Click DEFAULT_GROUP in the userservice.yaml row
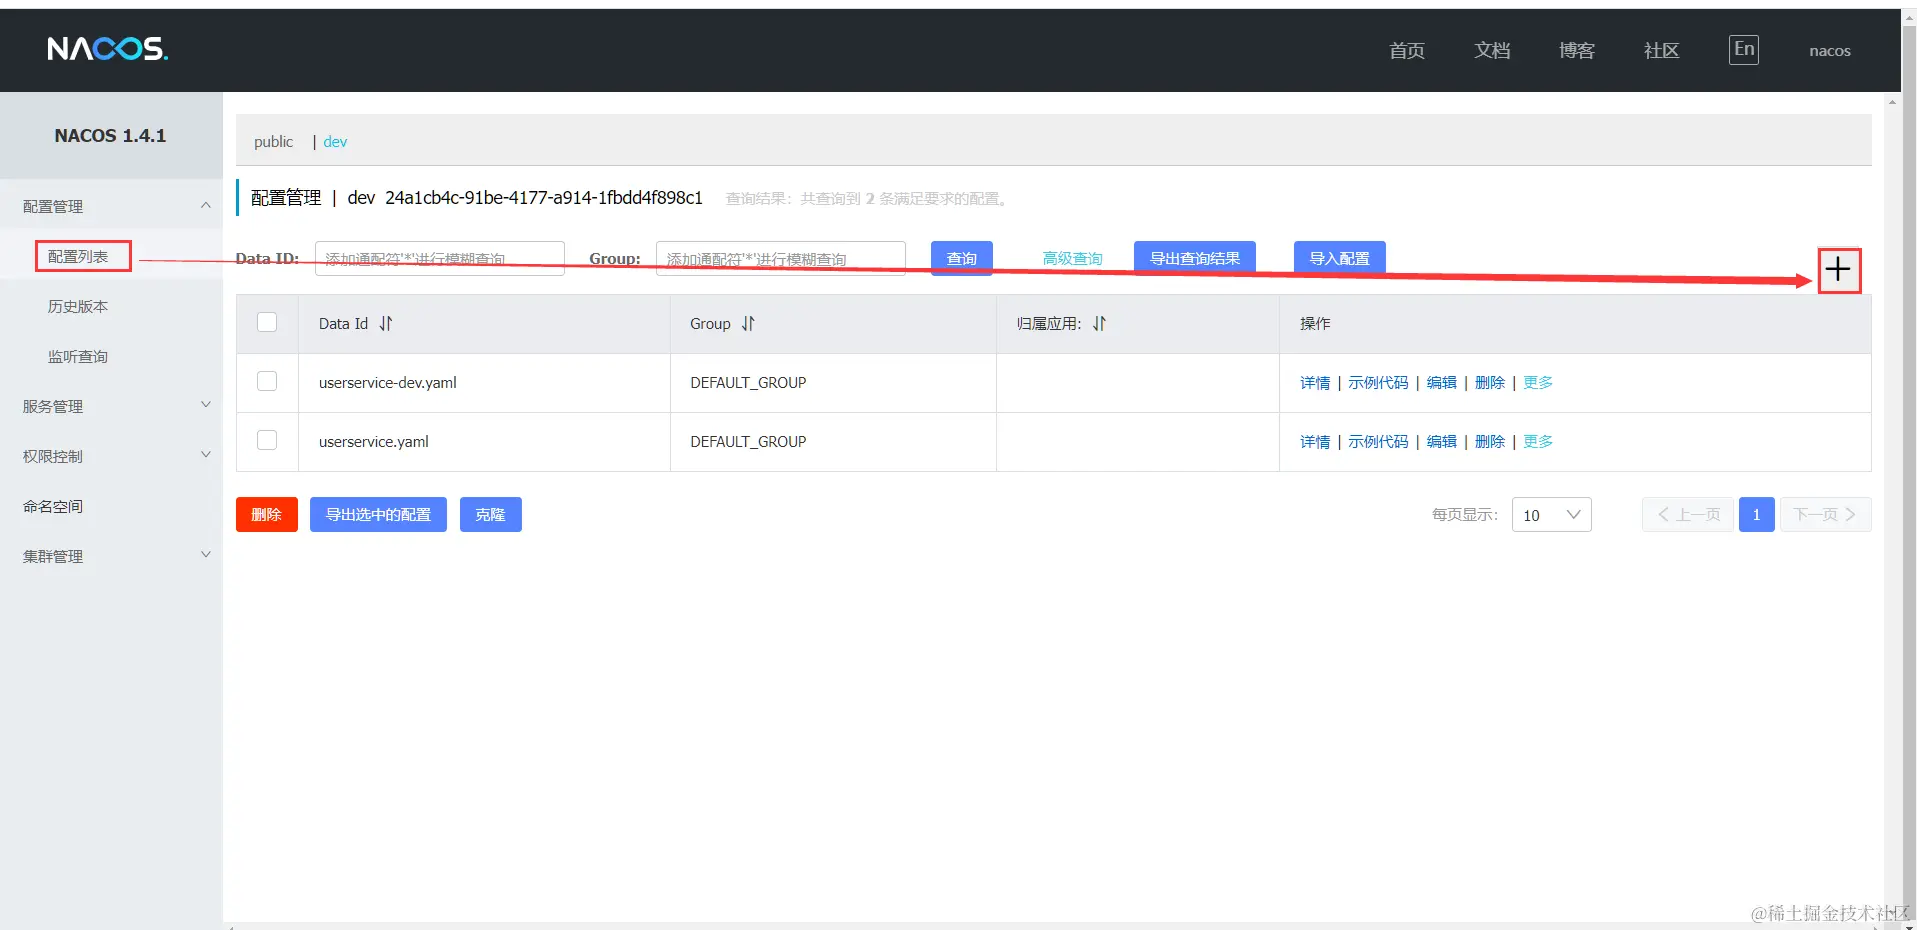Viewport: 1917px width, 930px height. 748,442
